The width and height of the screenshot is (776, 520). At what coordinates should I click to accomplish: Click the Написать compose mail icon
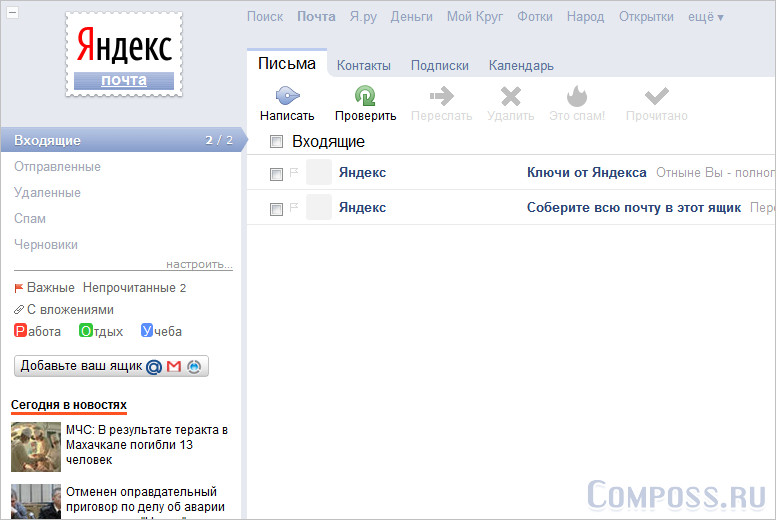pyautogui.click(x=287, y=96)
